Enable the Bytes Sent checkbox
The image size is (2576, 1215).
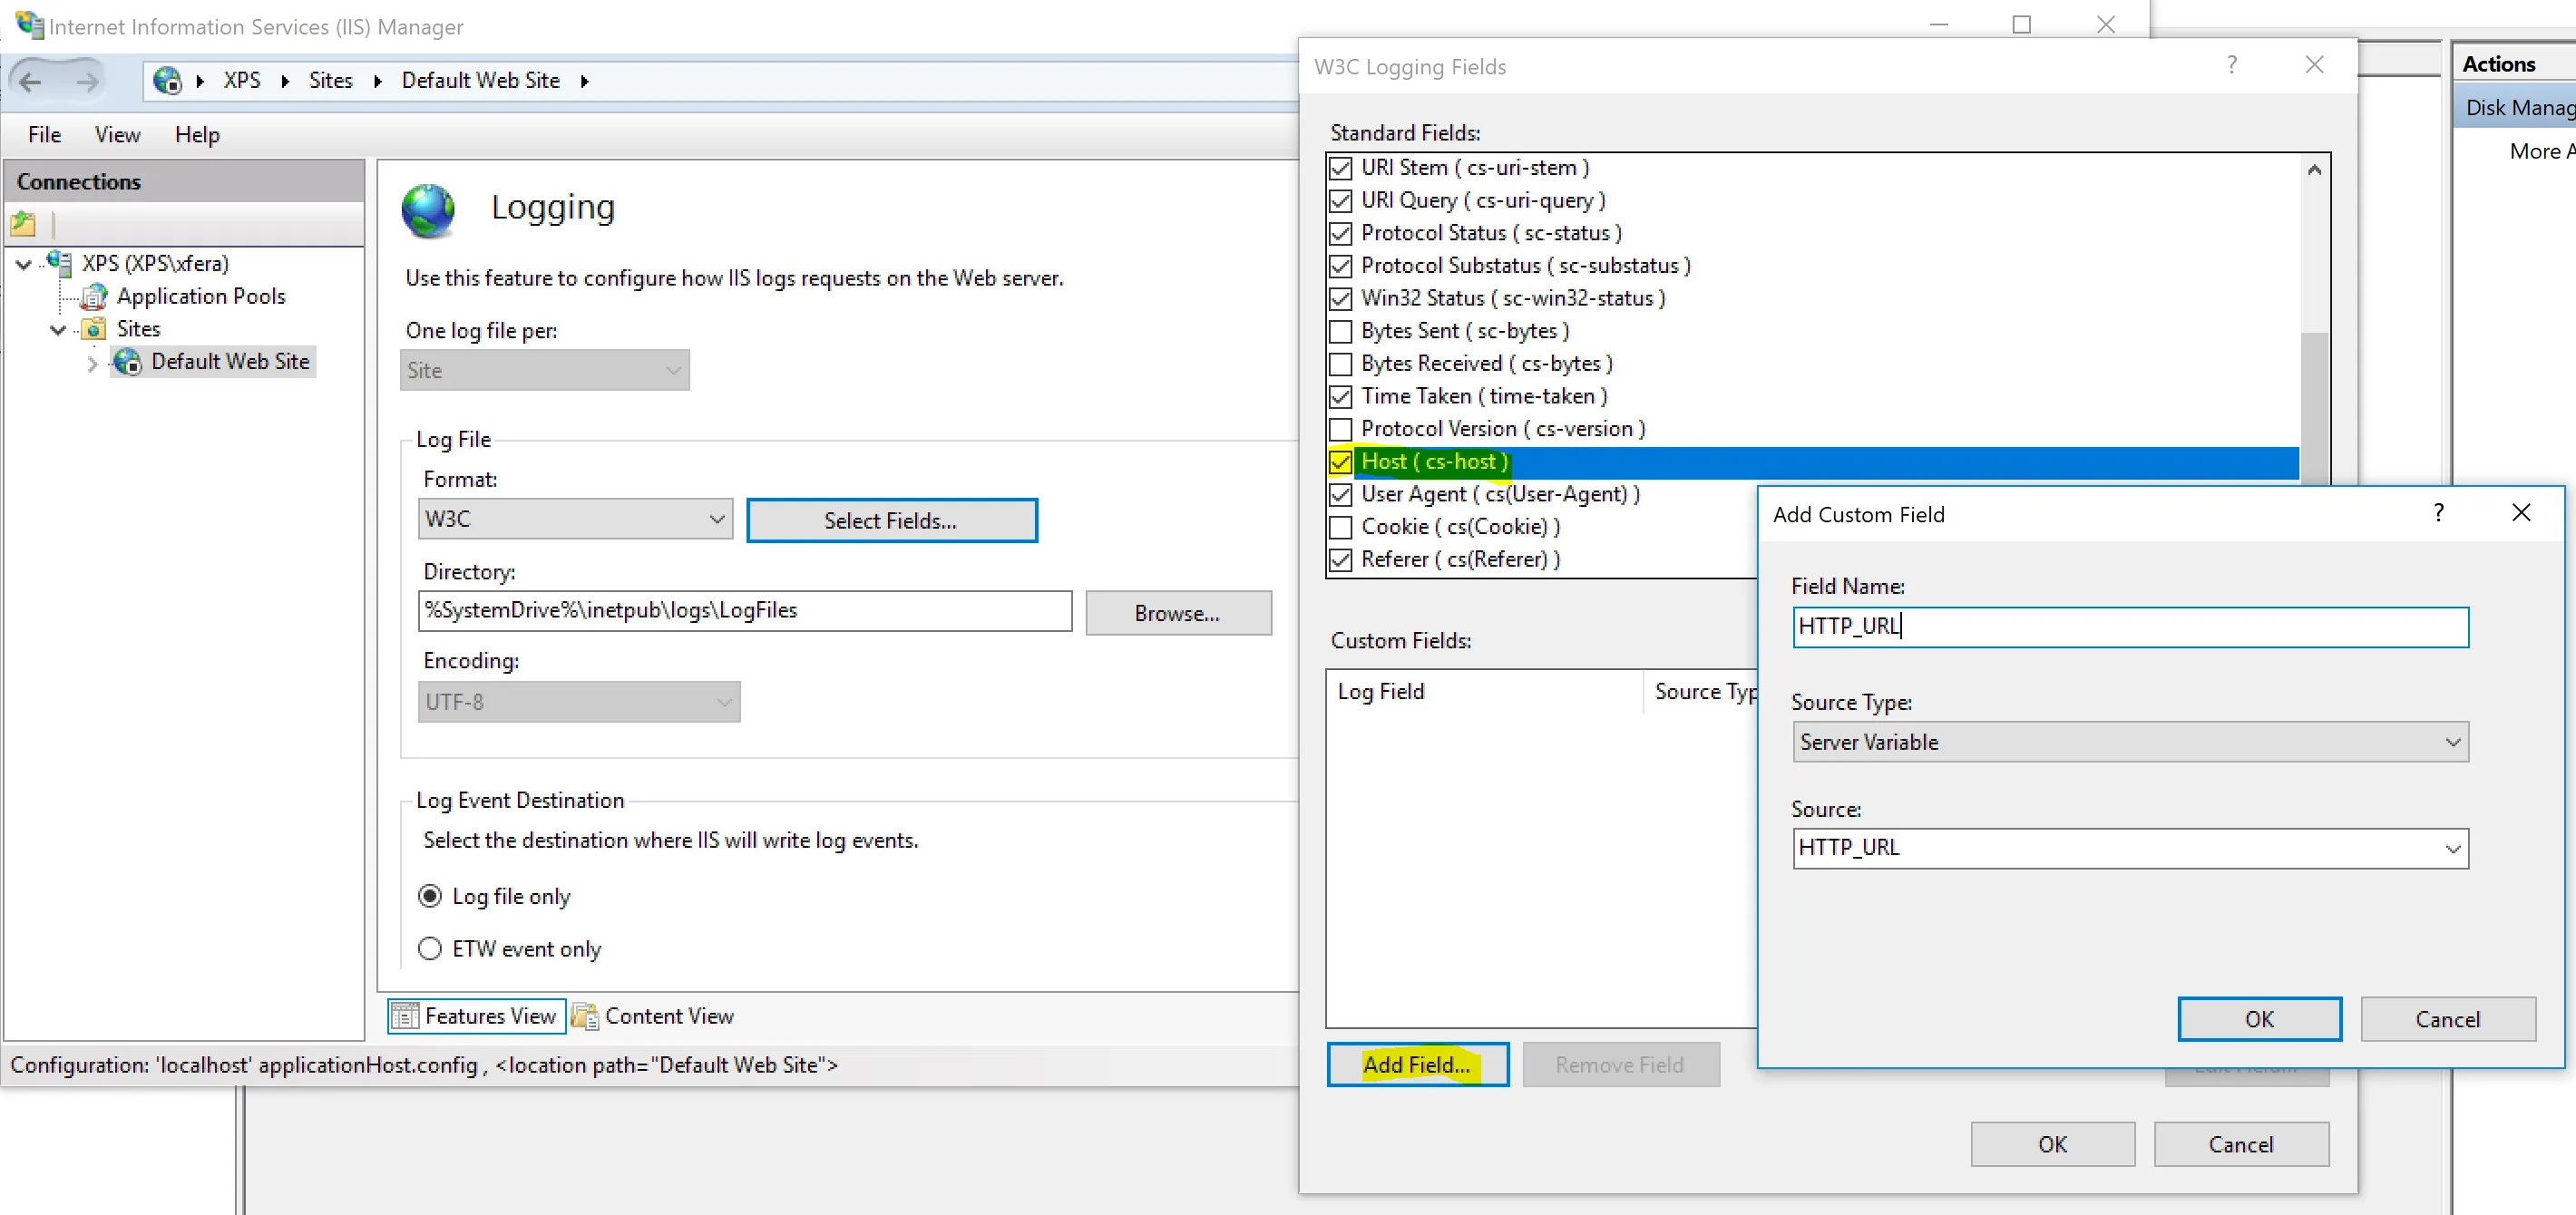[x=1340, y=331]
